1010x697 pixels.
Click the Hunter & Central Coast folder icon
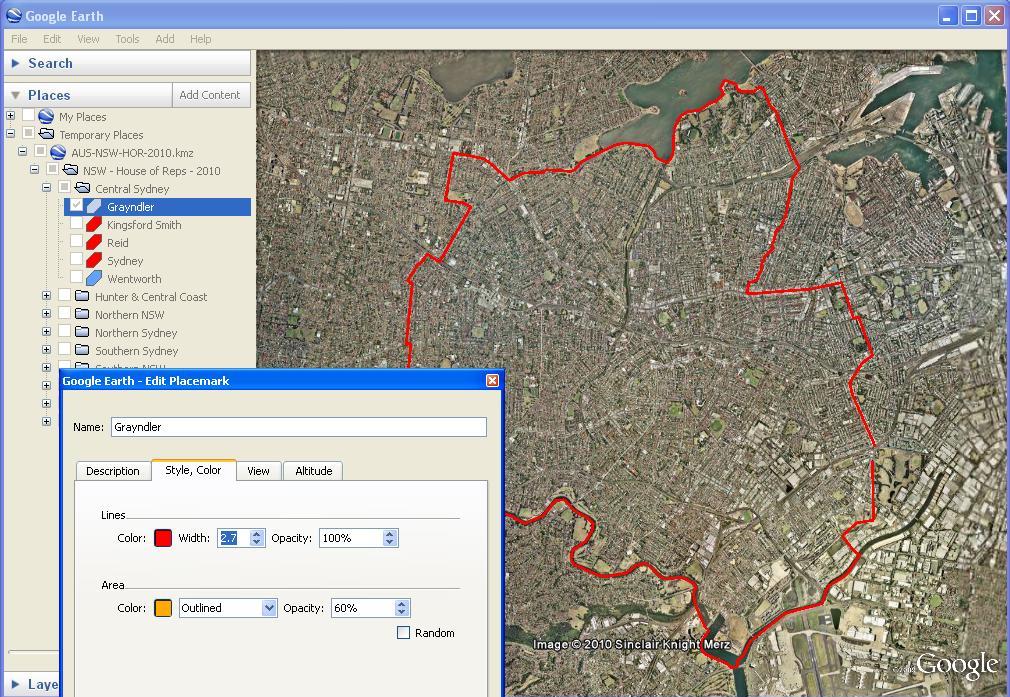tap(82, 296)
